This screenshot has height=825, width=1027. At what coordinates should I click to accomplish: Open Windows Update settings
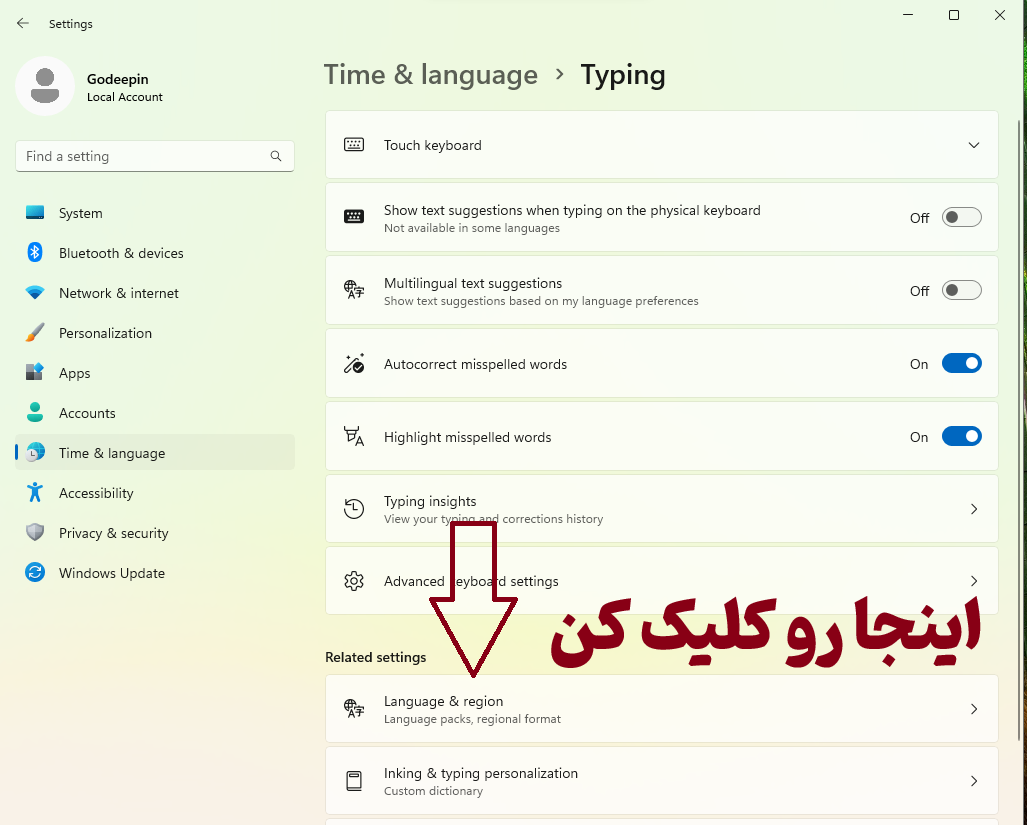(x=155, y=572)
